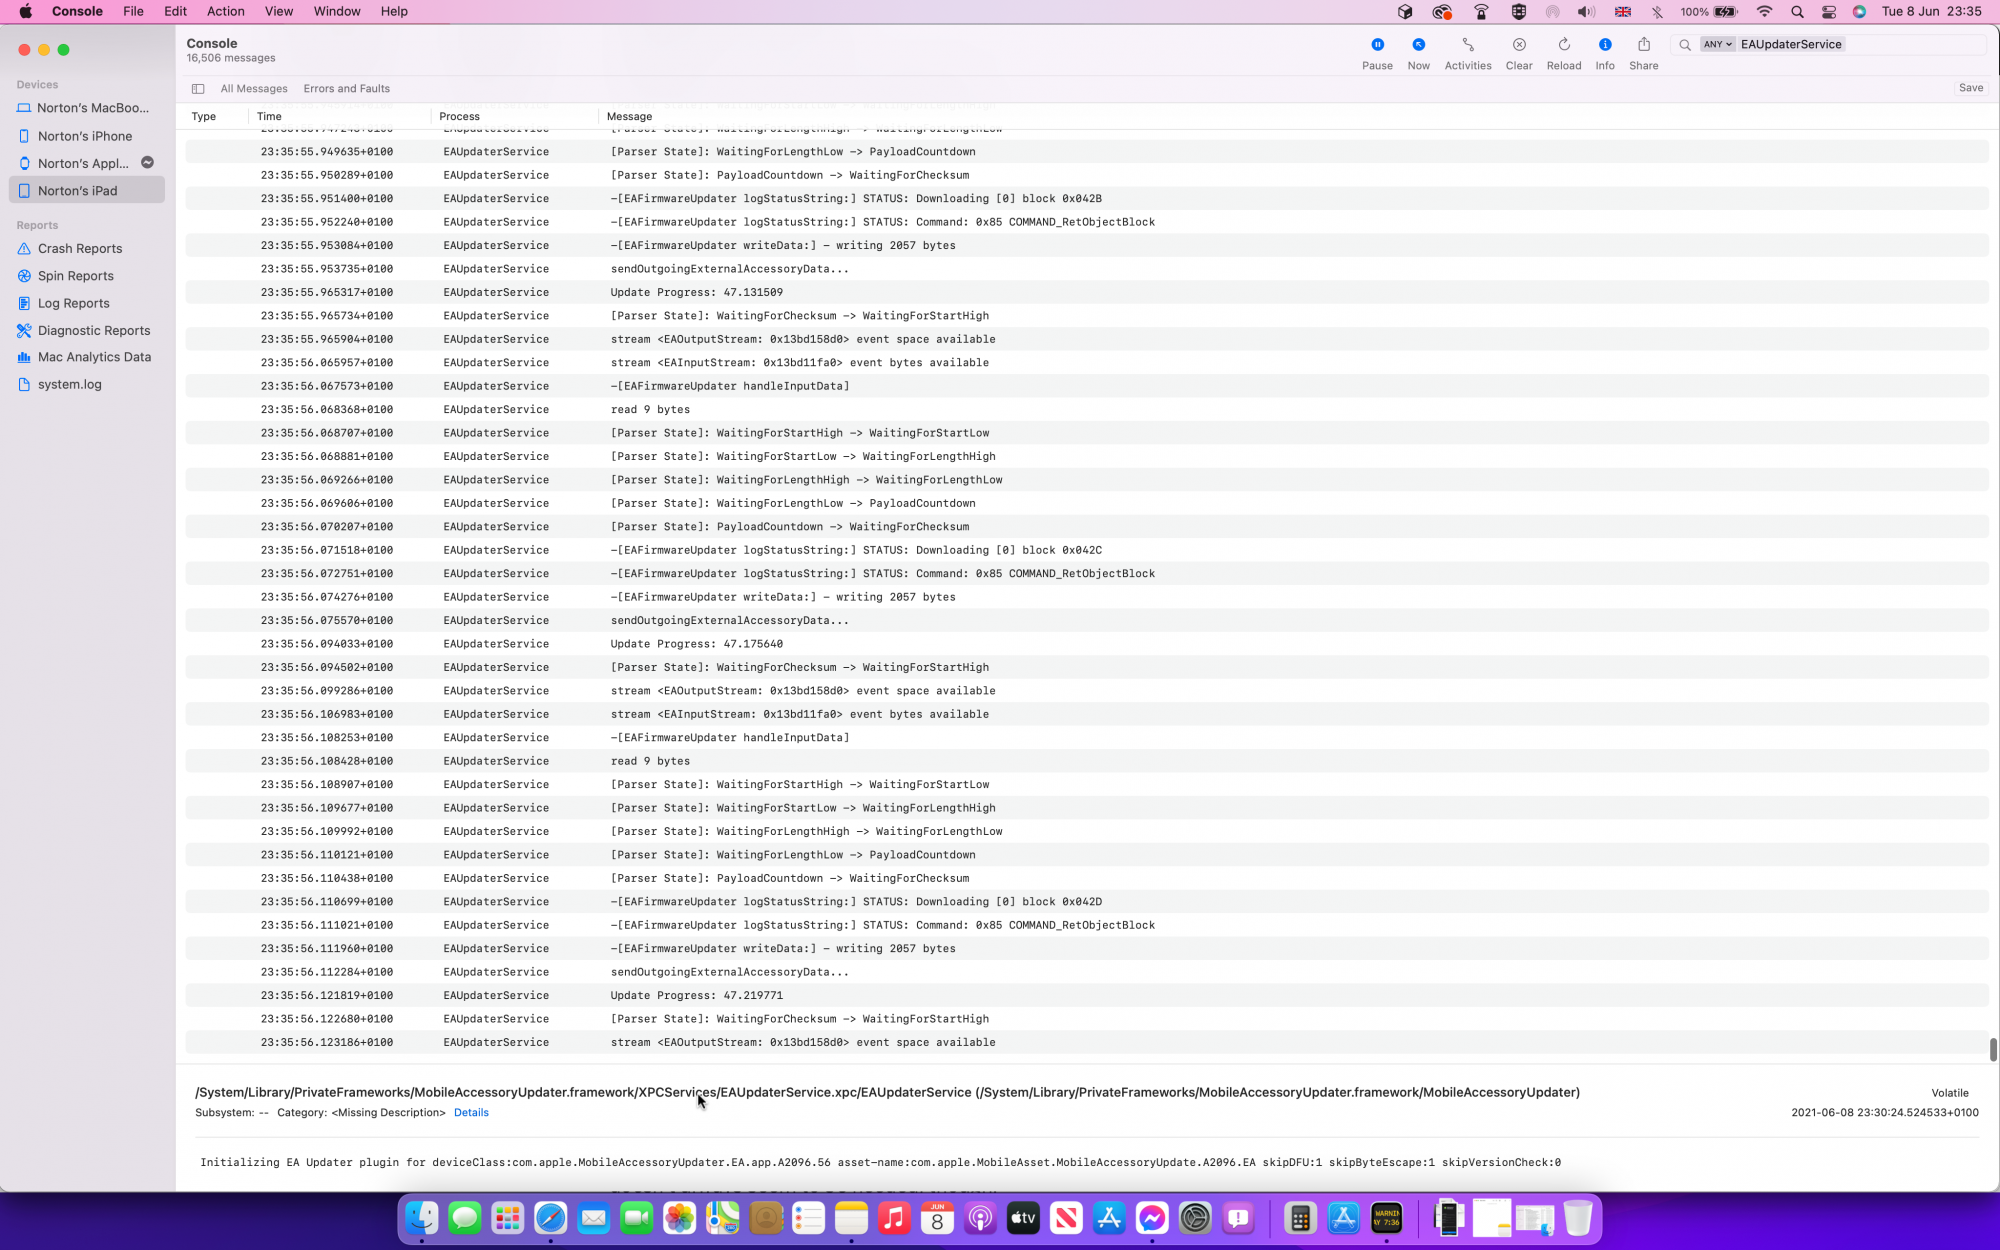Save the current search

point(1969,88)
